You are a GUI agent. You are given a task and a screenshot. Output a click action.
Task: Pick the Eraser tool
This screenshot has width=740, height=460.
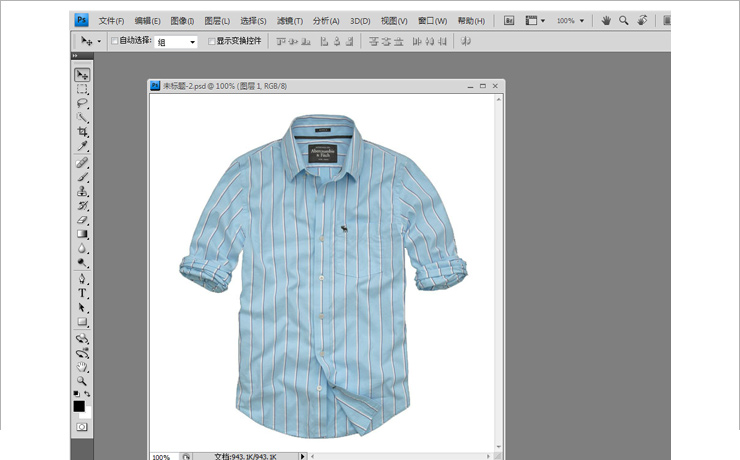click(82, 219)
